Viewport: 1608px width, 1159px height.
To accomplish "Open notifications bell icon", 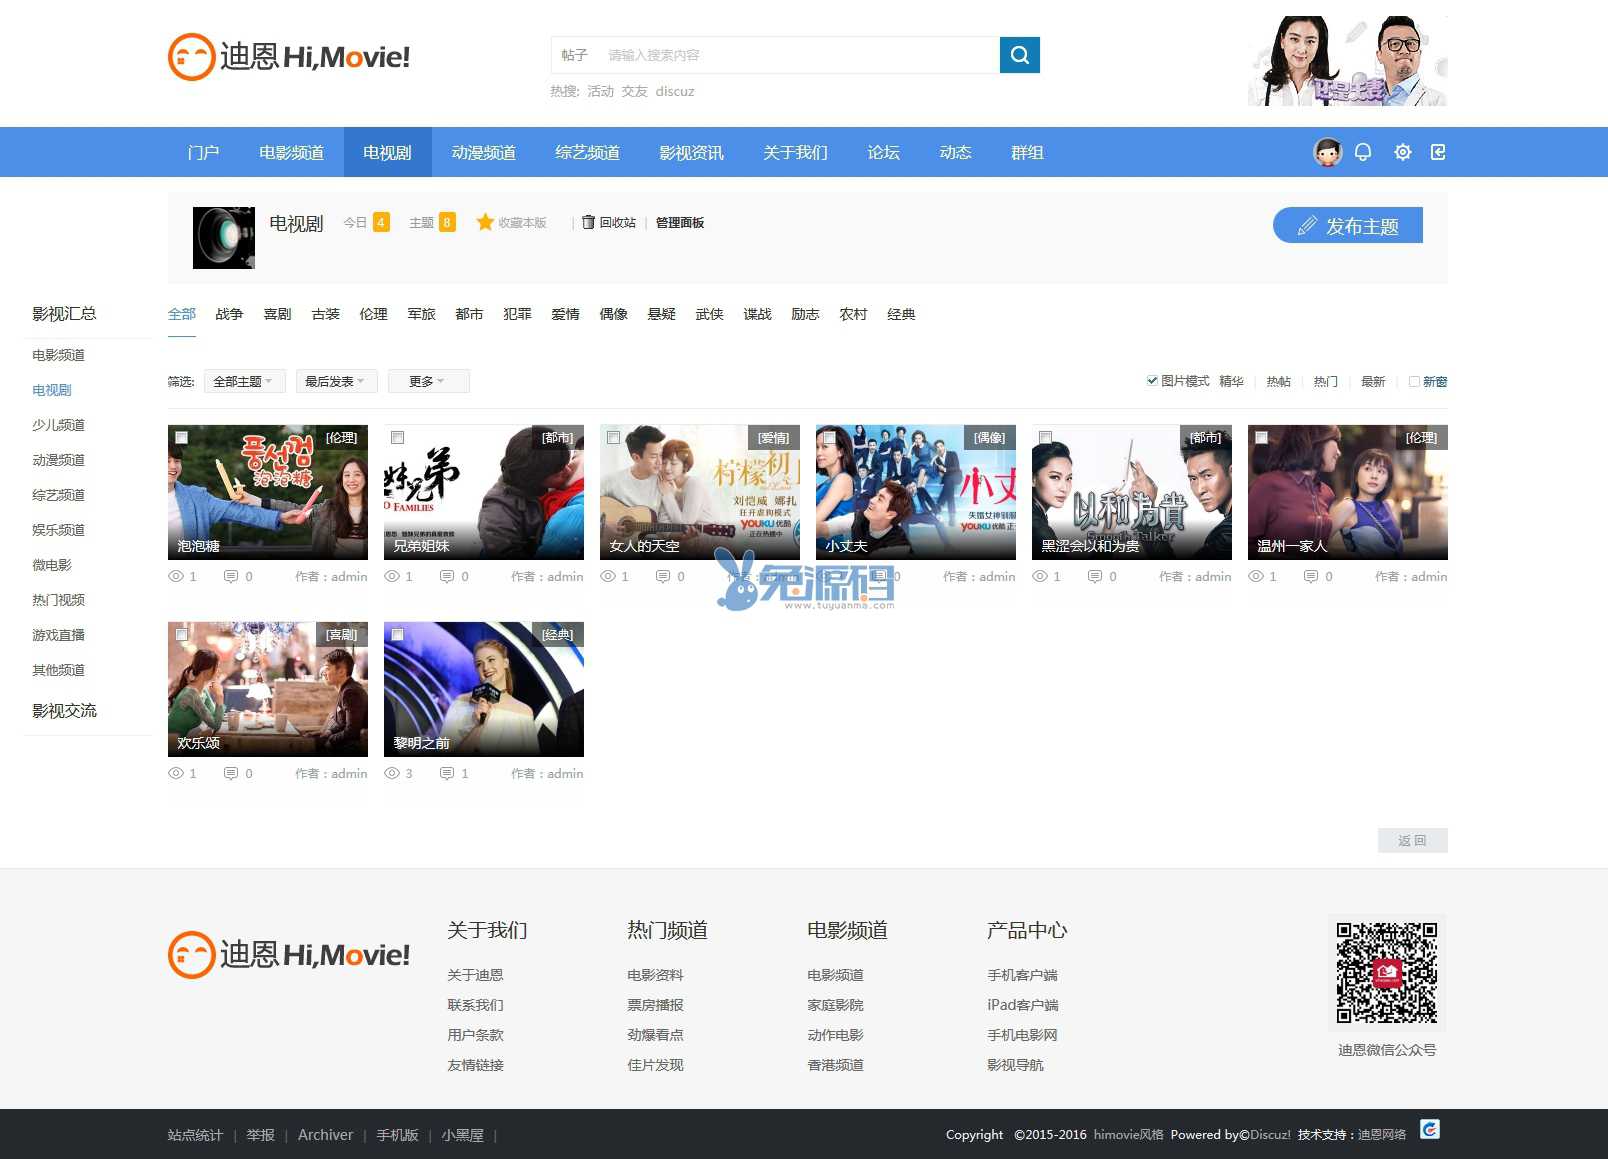I will (x=1363, y=152).
